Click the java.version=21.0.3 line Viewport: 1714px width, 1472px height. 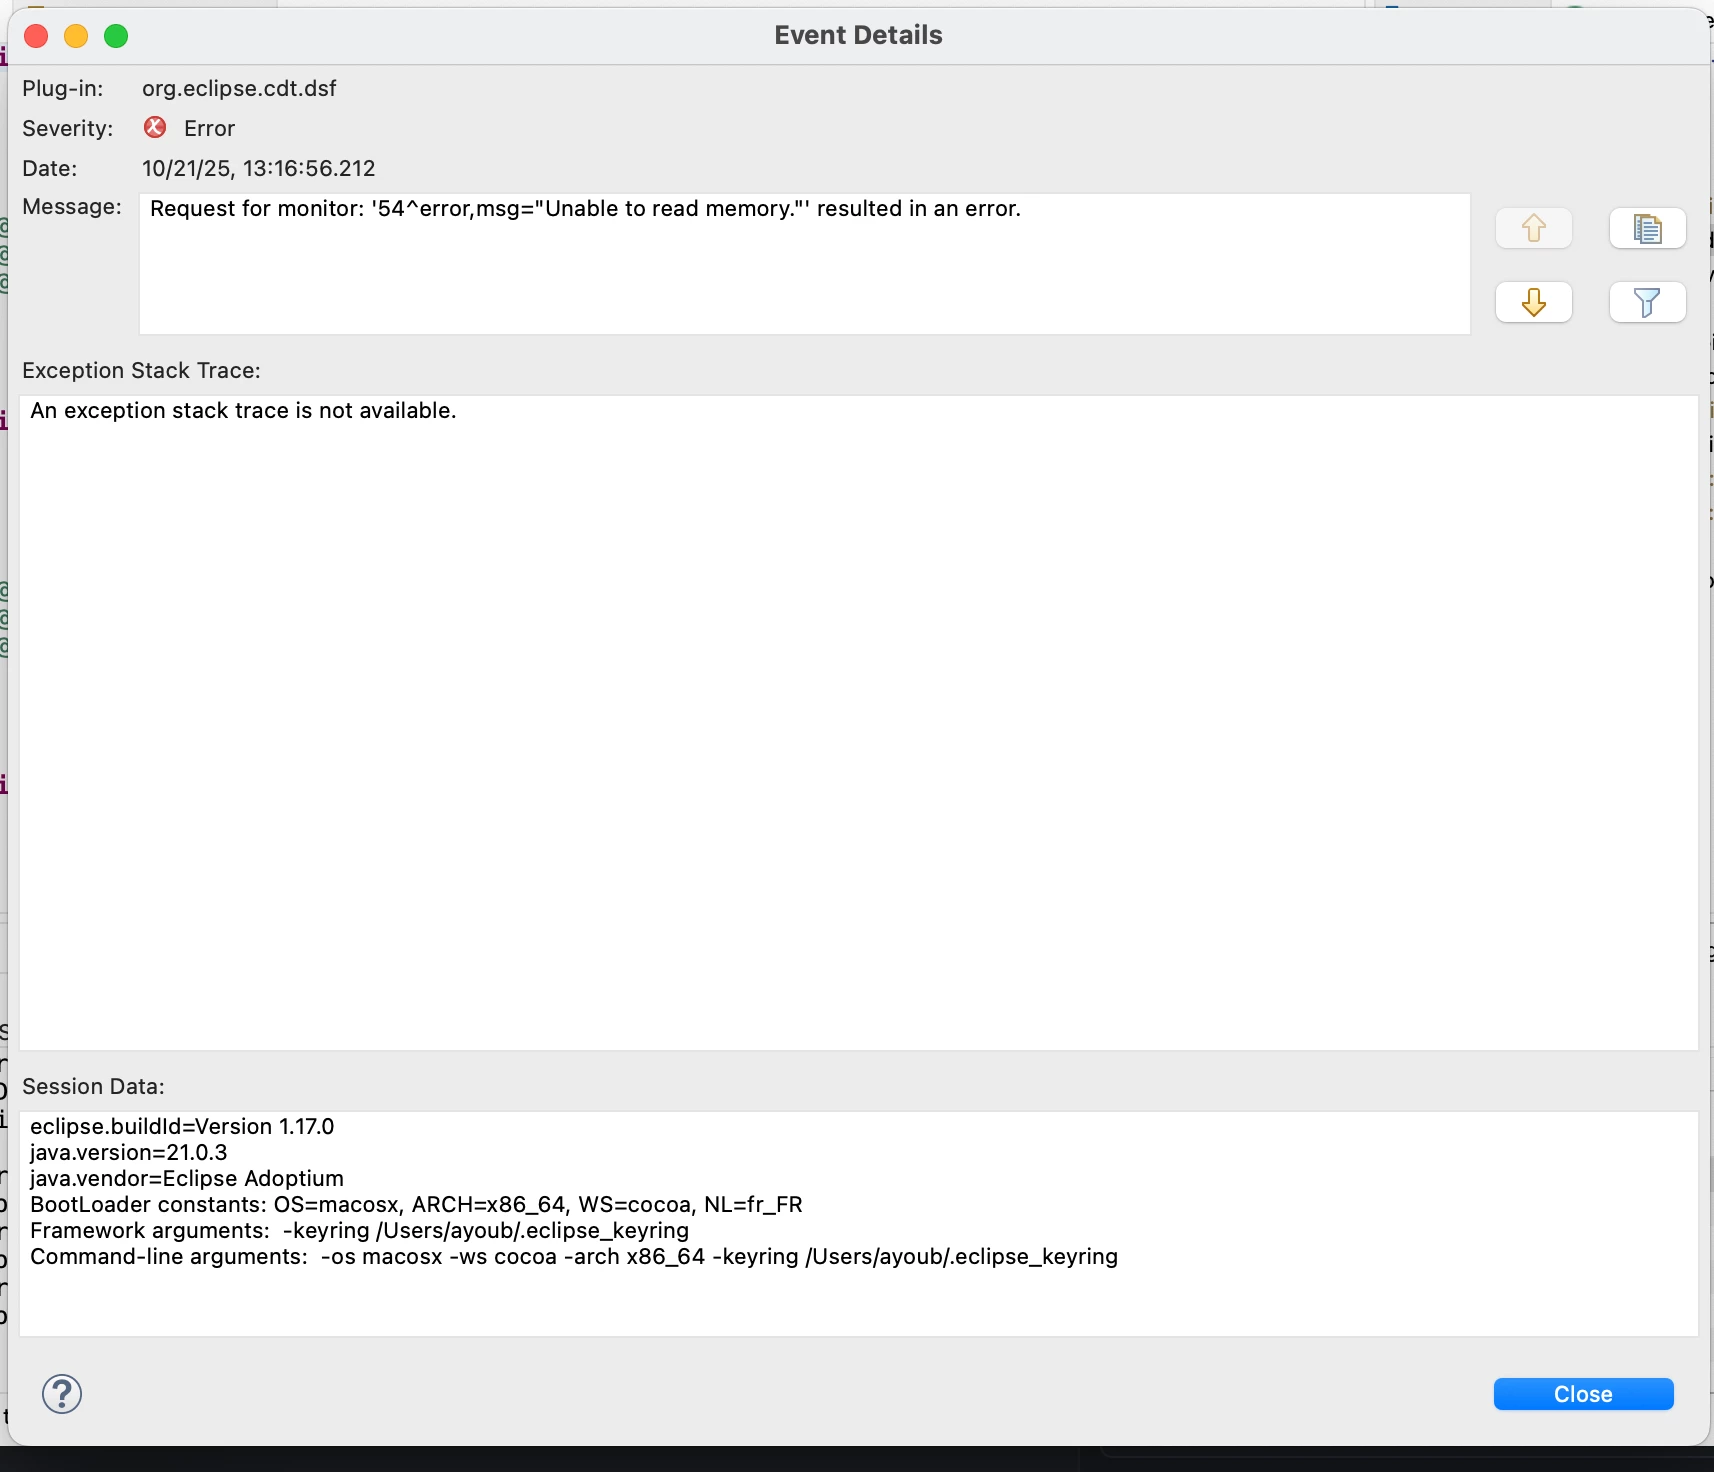(x=129, y=1152)
